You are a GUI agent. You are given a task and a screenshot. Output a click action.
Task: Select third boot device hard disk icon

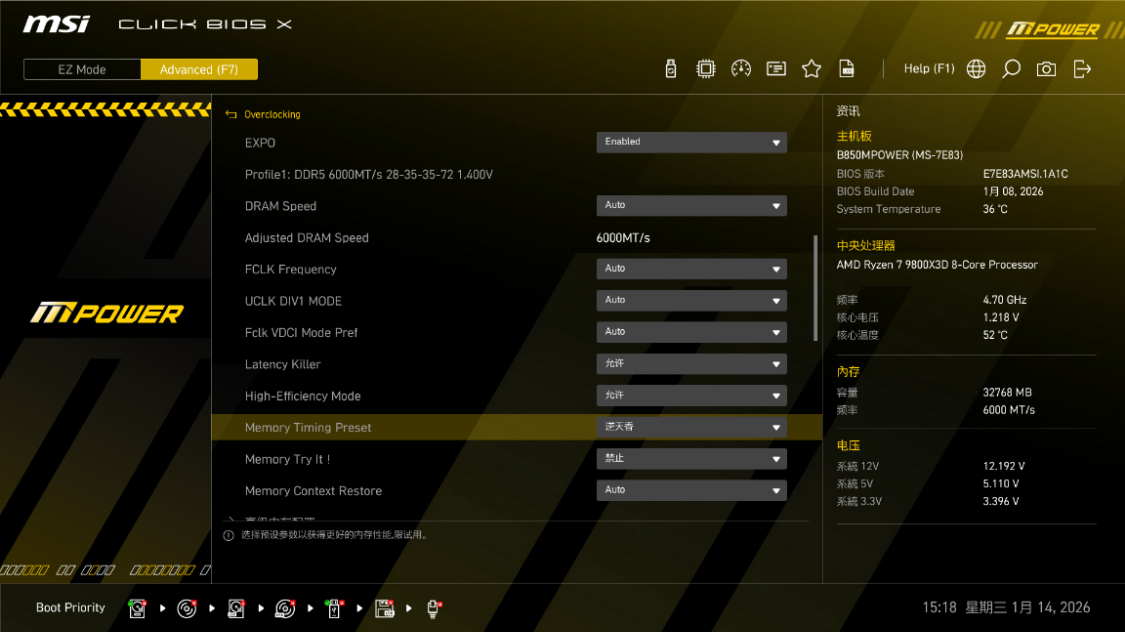pos(236,608)
